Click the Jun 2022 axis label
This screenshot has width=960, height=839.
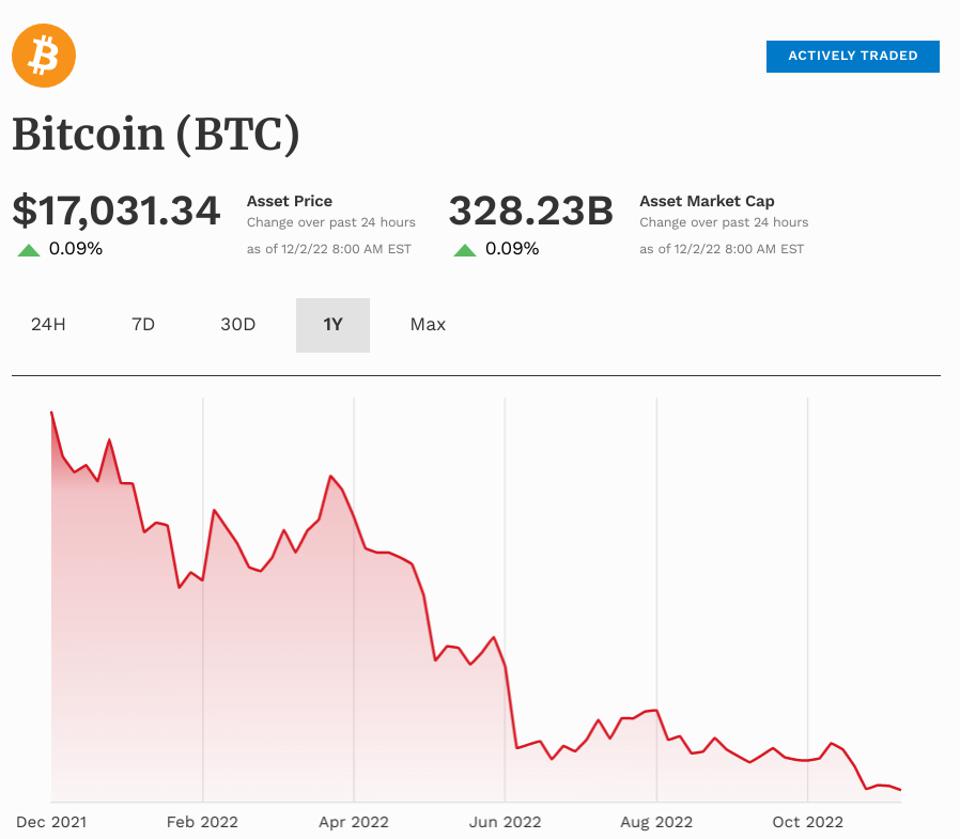pyautogui.click(x=505, y=822)
